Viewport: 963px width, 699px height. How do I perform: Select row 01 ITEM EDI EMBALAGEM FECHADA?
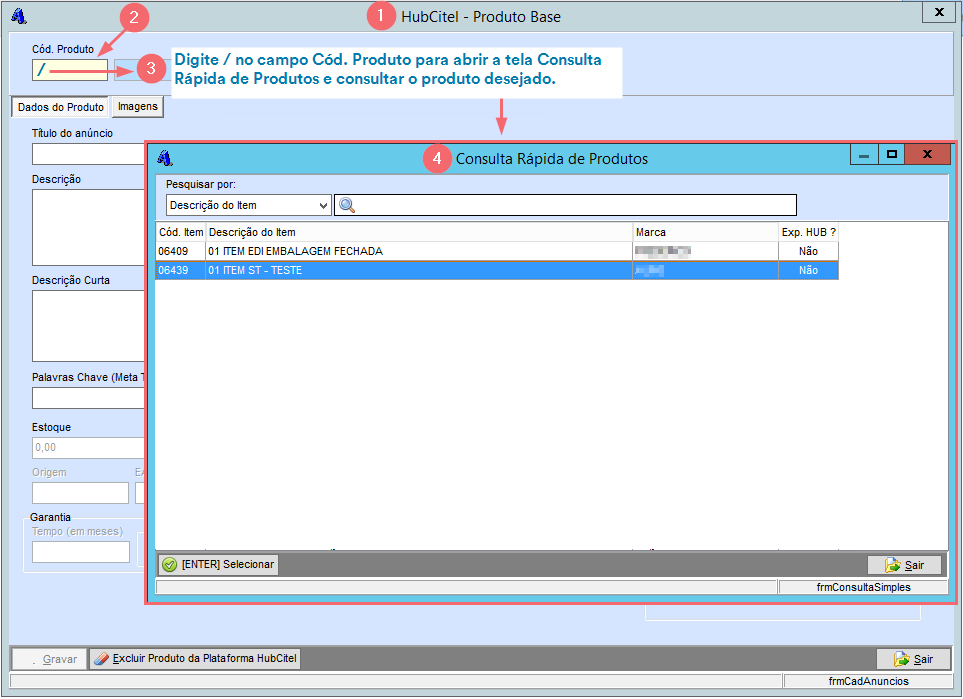pyautogui.click(x=497, y=251)
